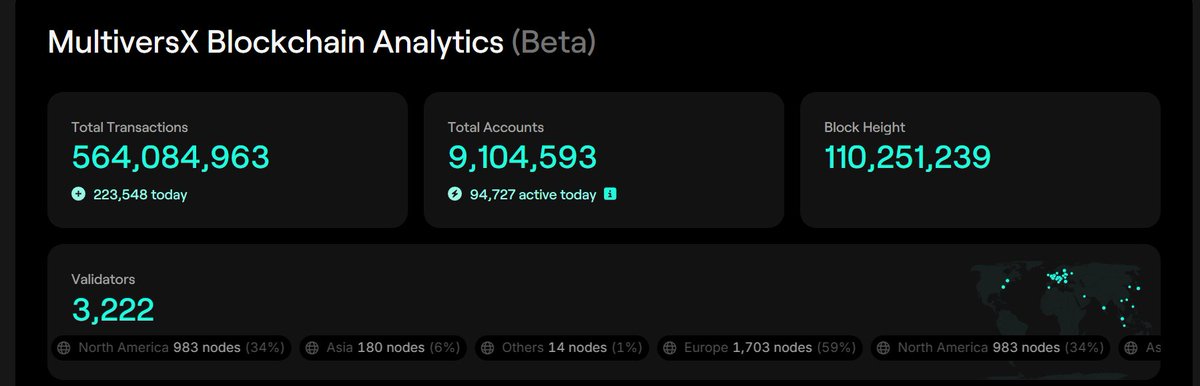Click the 94,727 active today text
This screenshot has height=386, width=1200.
(x=533, y=195)
